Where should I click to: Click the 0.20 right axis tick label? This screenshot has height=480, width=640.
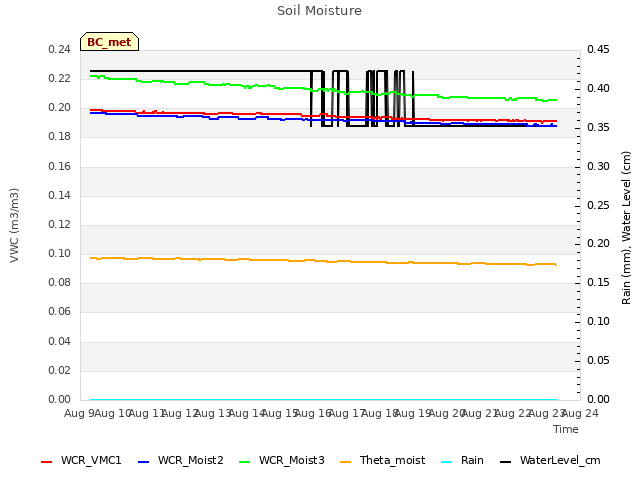coord(598,244)
